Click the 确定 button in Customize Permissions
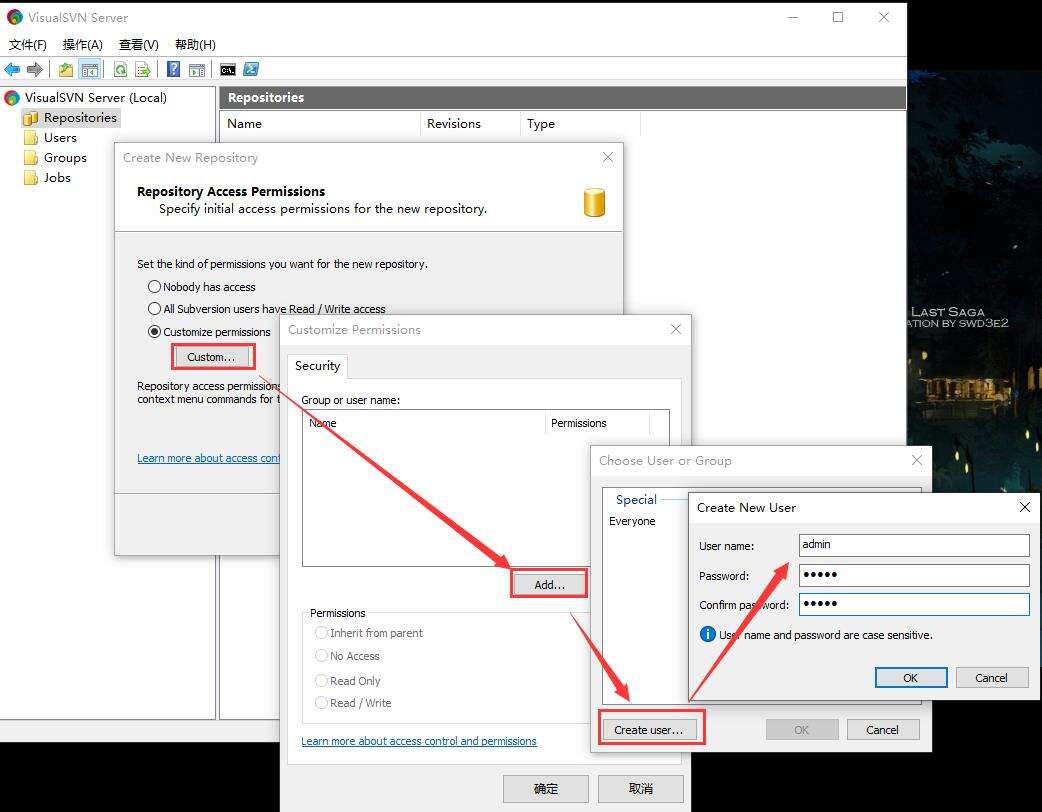 coord(546,789)
